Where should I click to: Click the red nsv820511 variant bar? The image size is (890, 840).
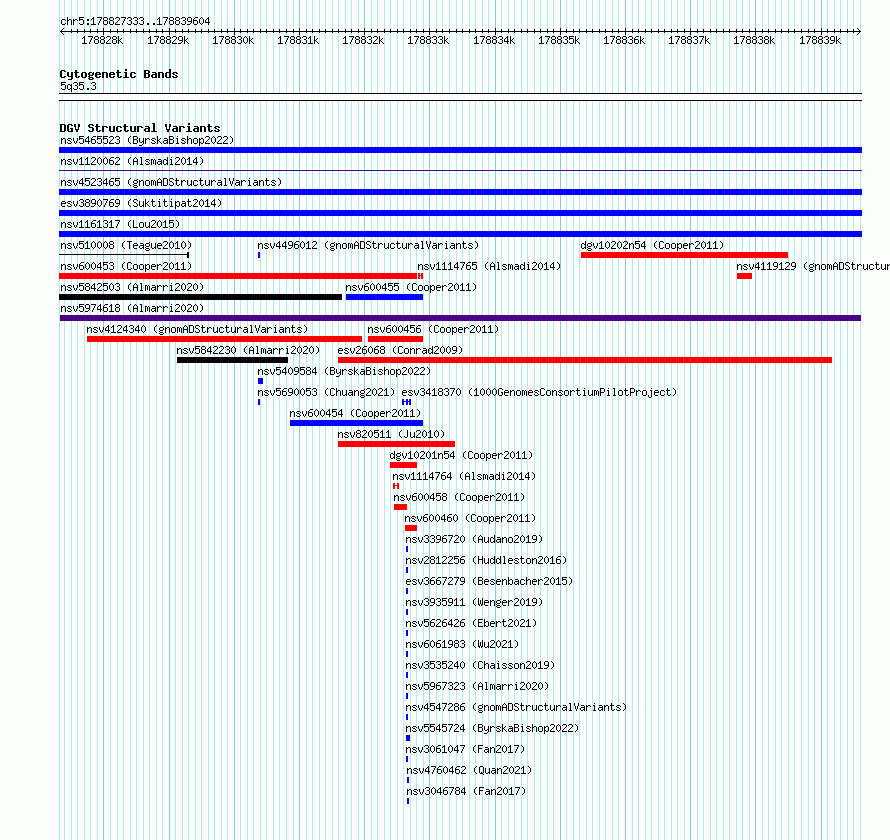click(x=396, y=444)
